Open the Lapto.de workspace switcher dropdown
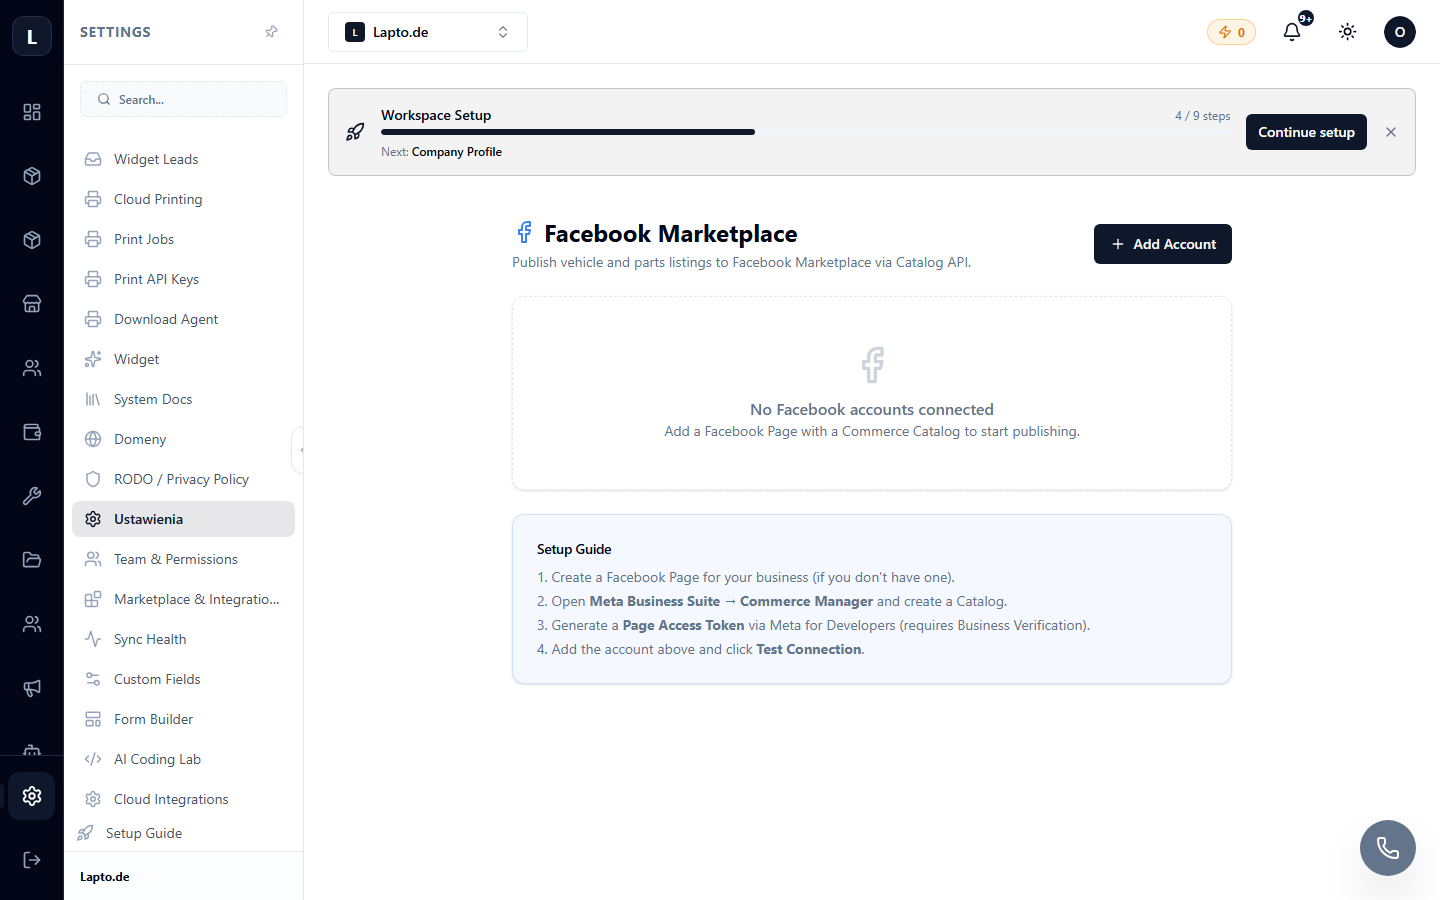Viewport: 1440px width, 900px height. (428, 32)
